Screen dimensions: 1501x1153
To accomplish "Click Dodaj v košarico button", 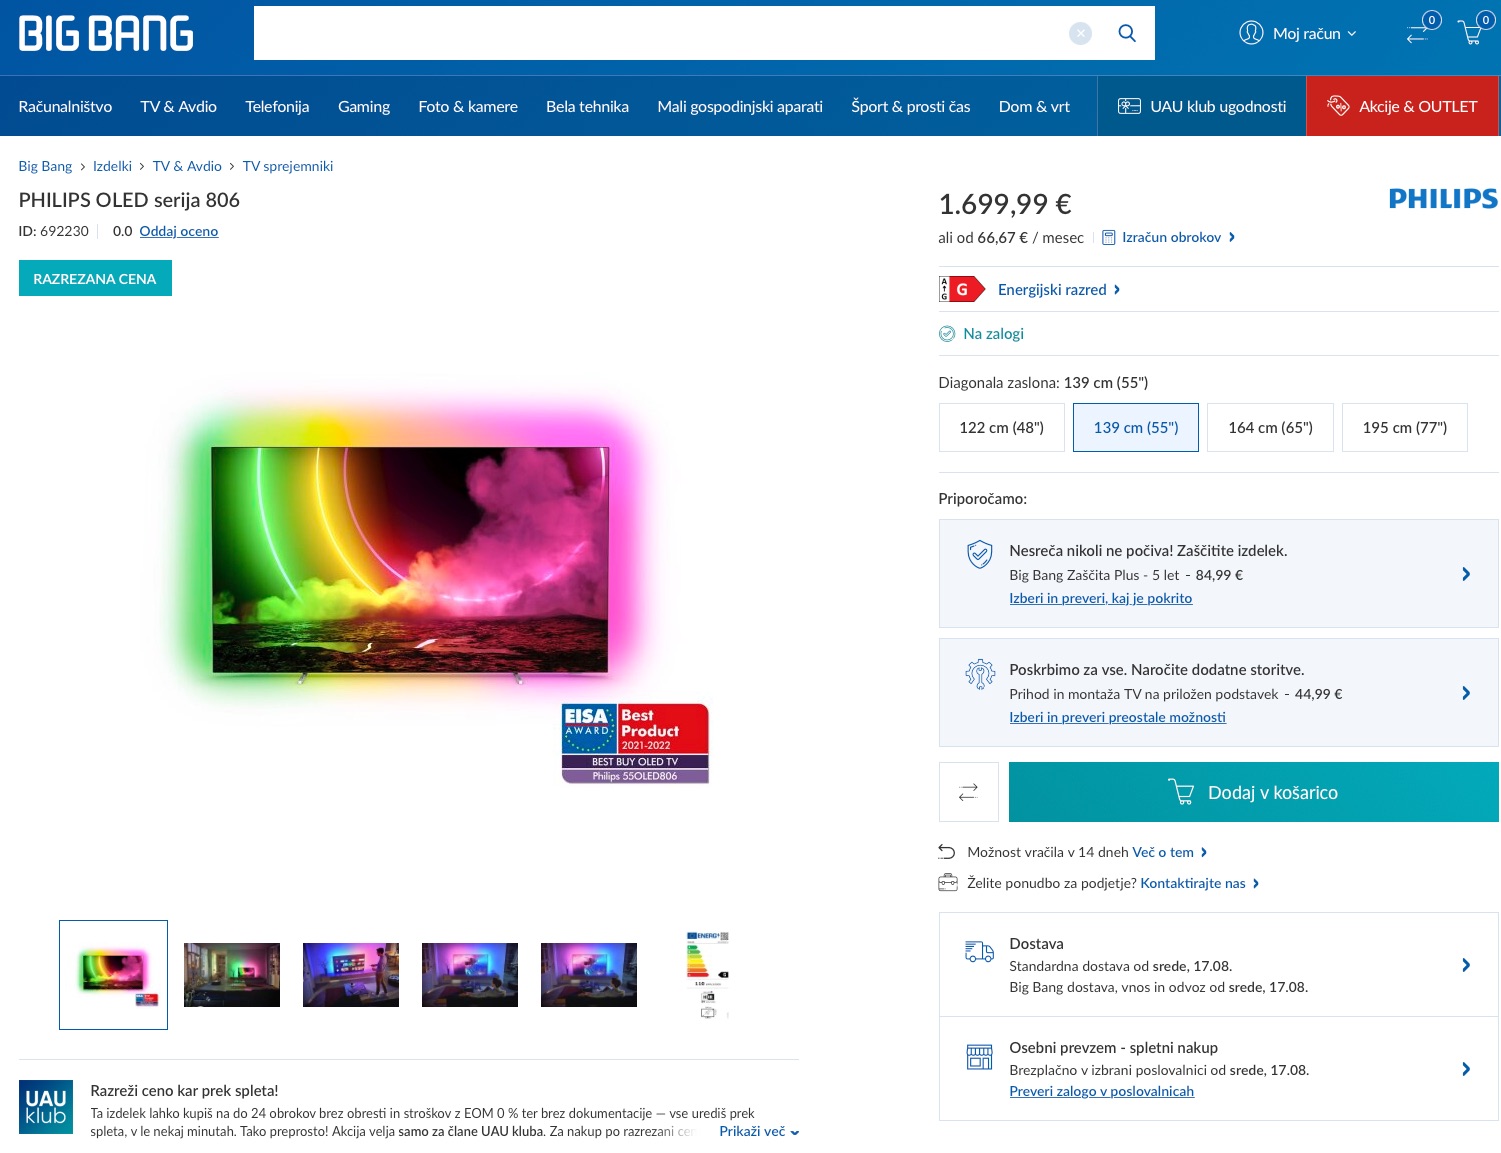I will [1253, 792].
